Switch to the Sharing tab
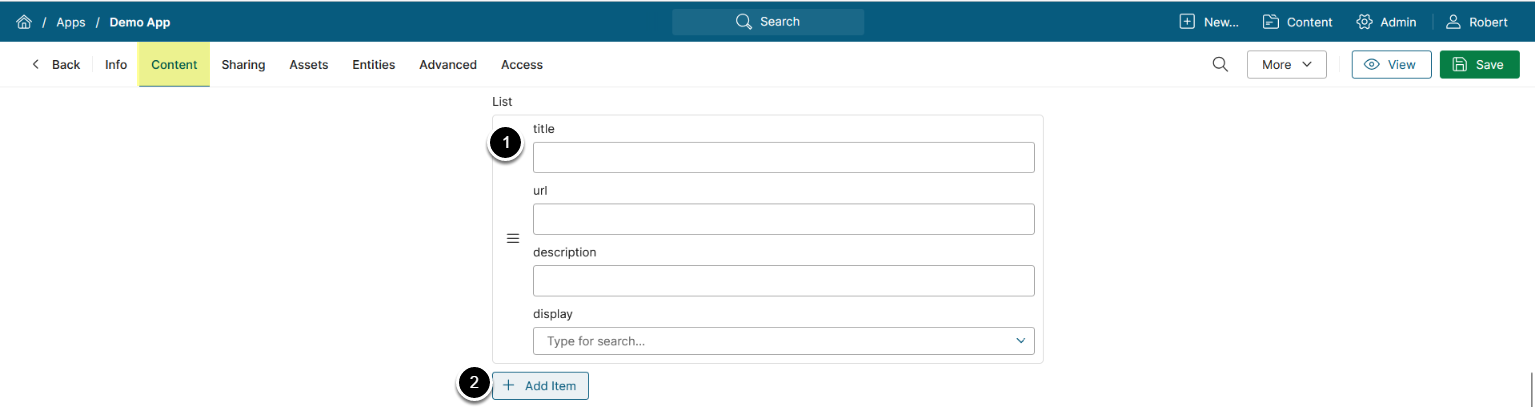The width and height of the screenshot is (1535, 407). click(x=243, y=65)
